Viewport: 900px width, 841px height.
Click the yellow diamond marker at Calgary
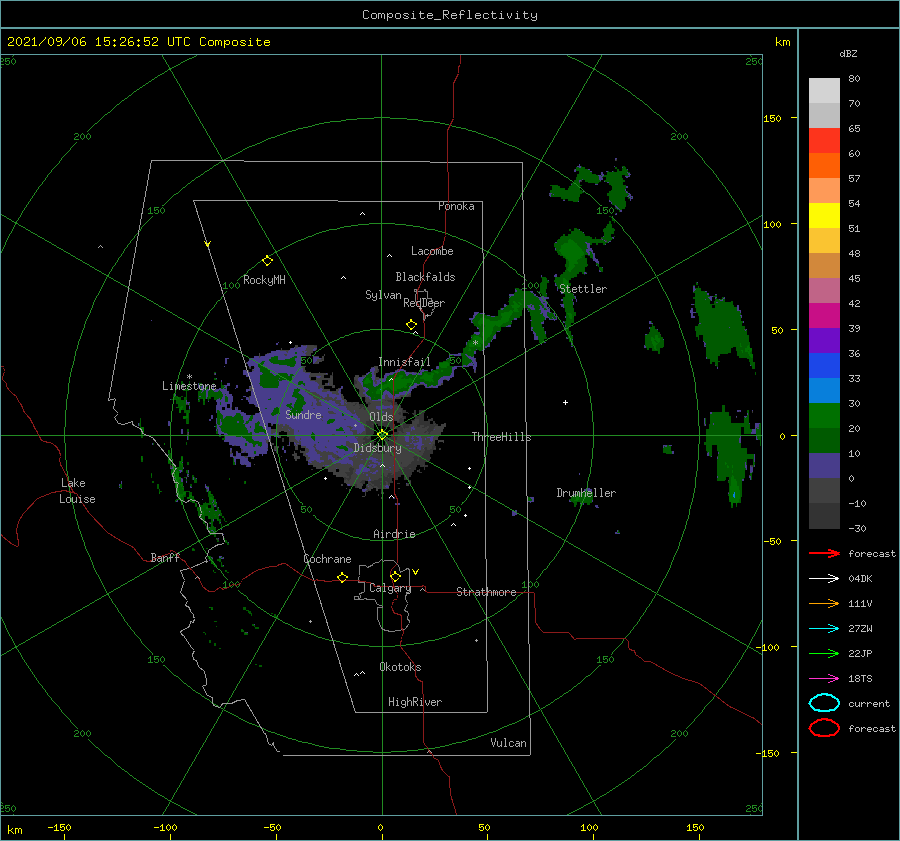pos(395,576)
